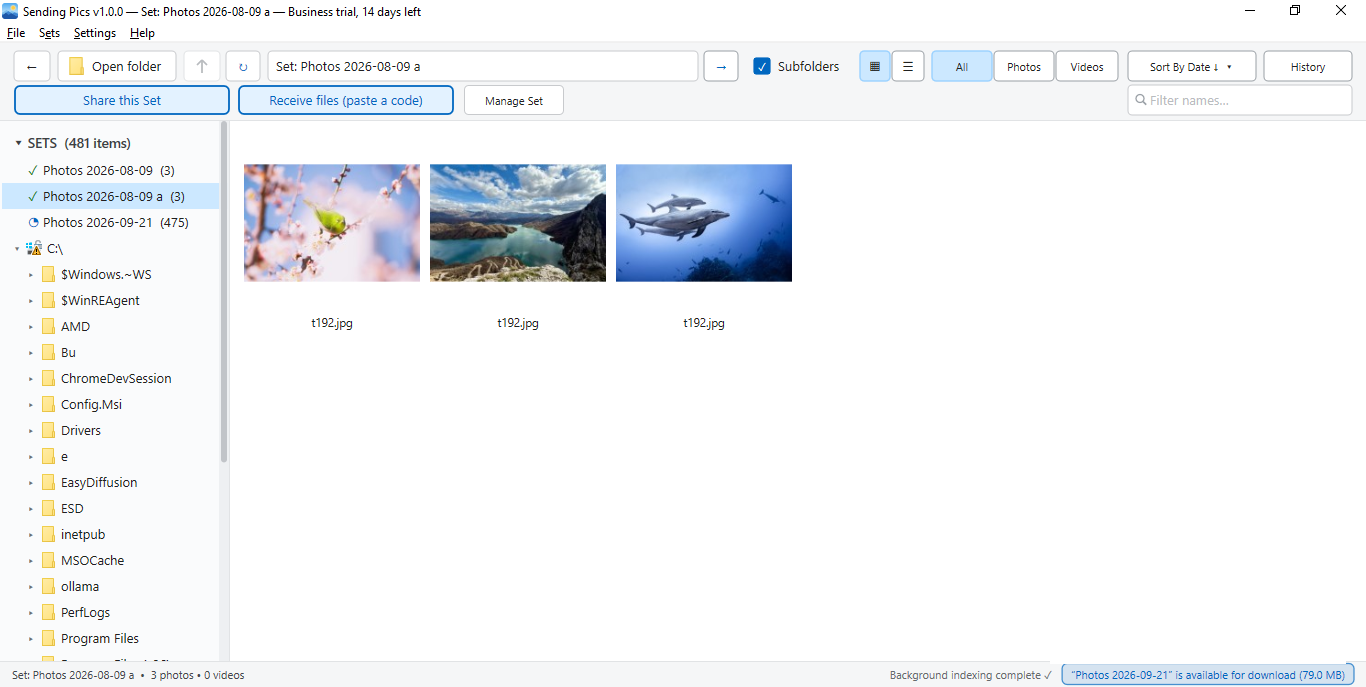
Task: Expand the Drivers folder node
Action: [31, 430]
